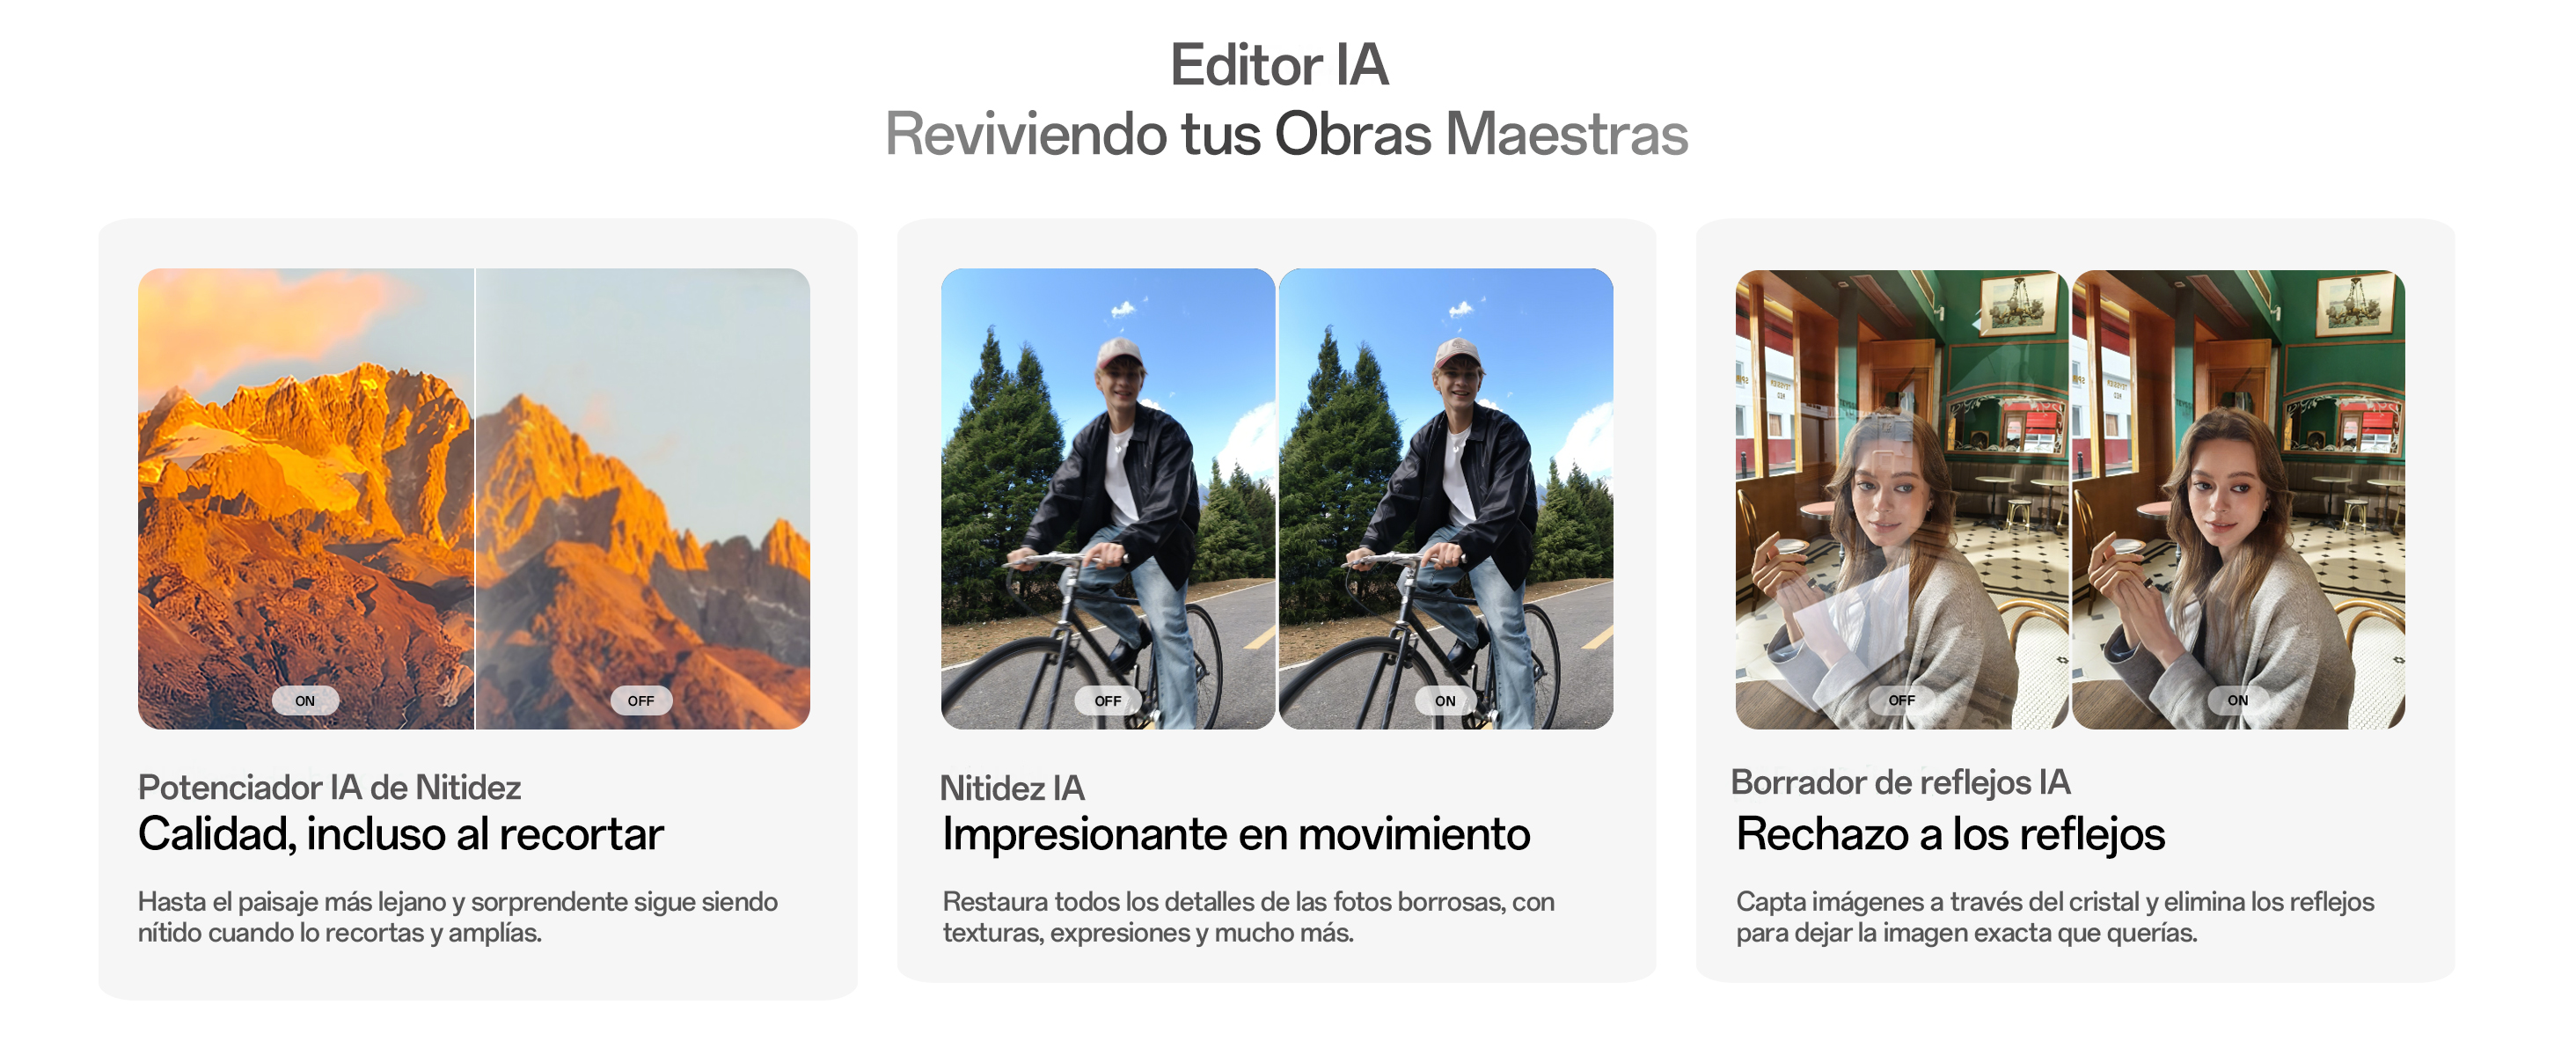Screen dimensions: 2576x1056
Task: Click ON badge on sharp cyclist photo
Action: click(1445, 701)
